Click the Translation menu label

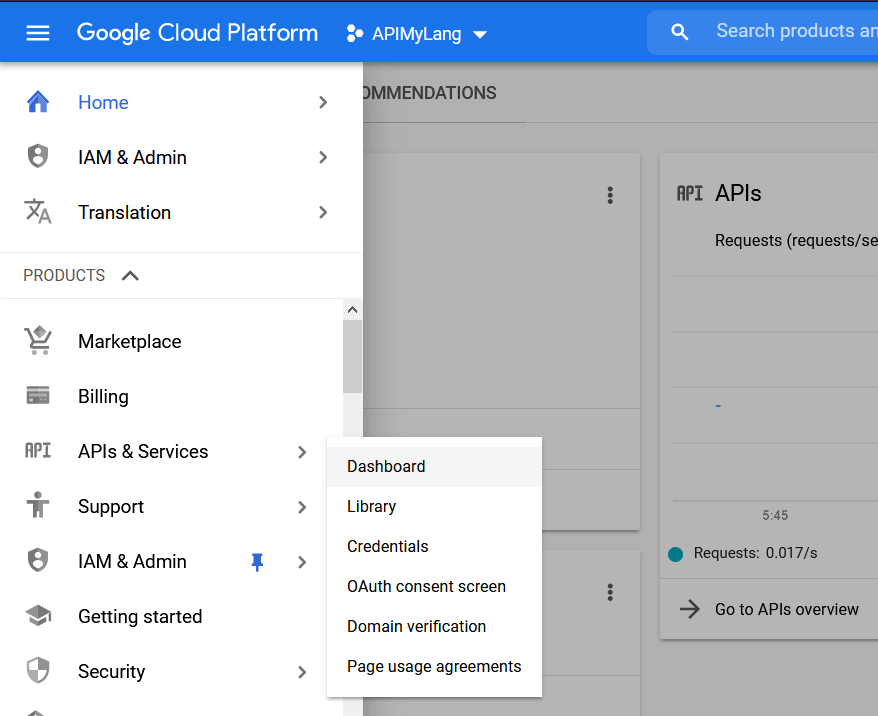[x=124, y=213]
